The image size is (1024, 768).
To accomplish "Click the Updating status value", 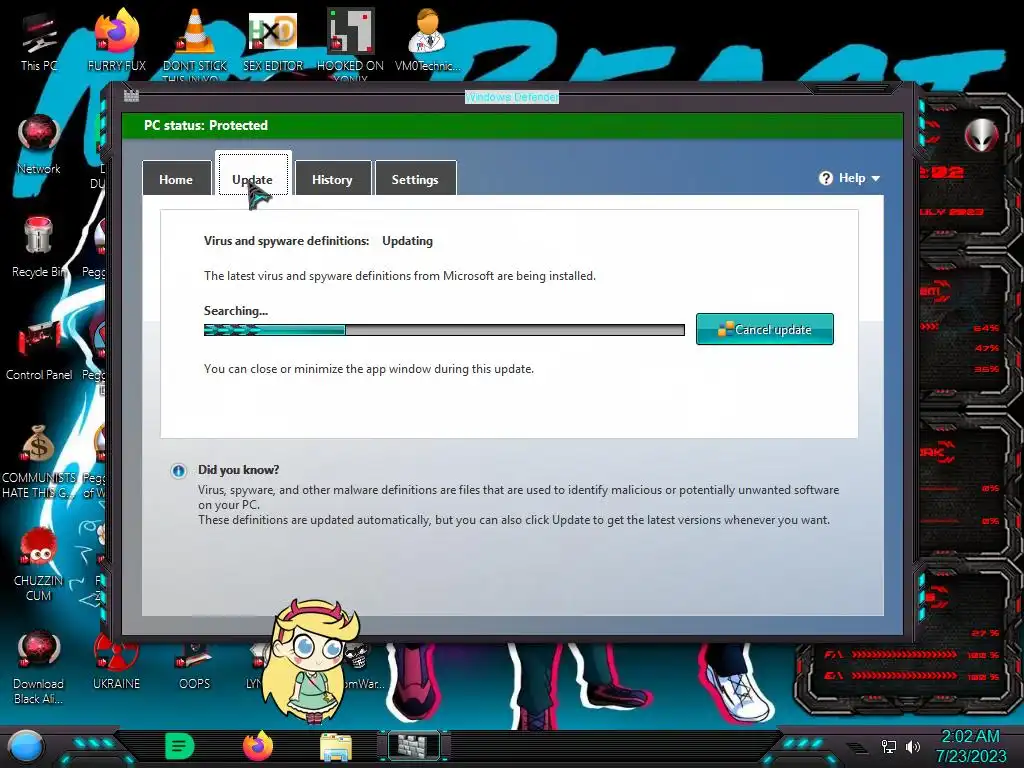I will (408, 241).
